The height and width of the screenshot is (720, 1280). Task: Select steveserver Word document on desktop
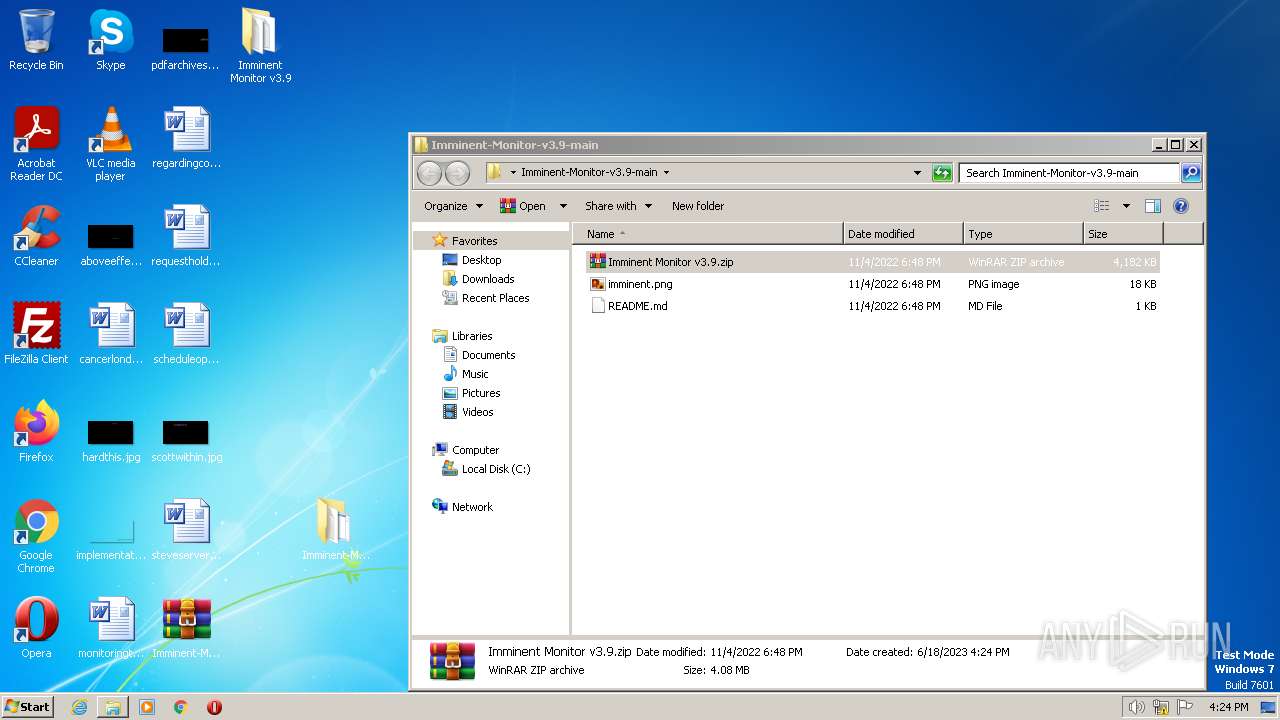[x=186, y=530]
